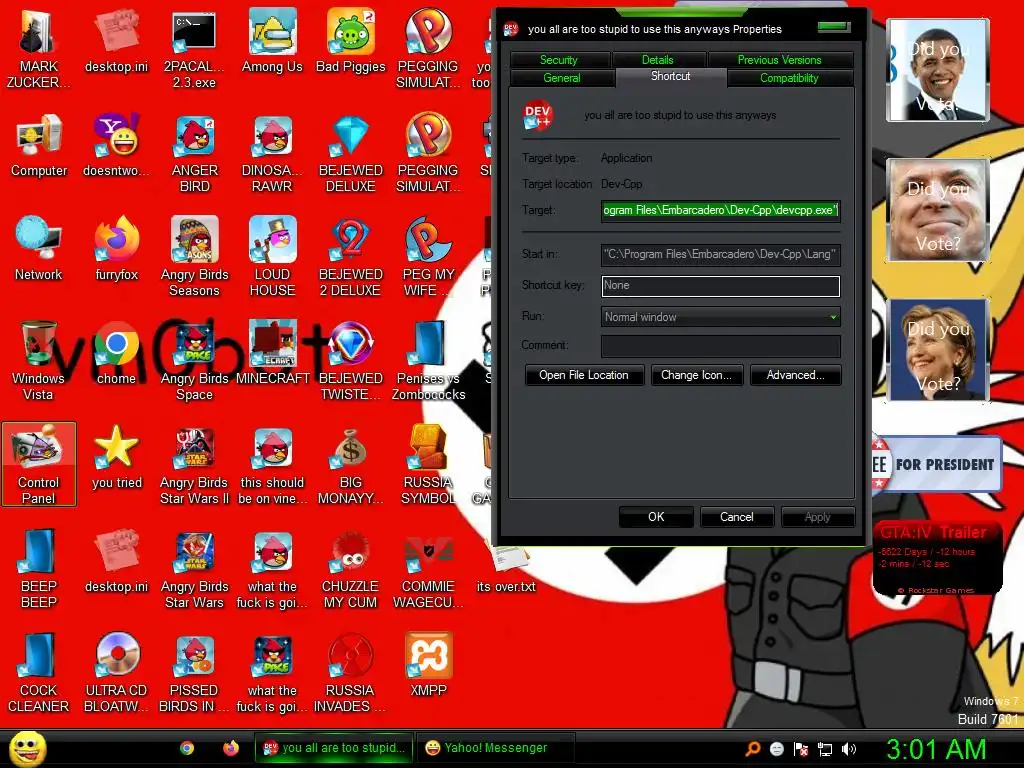The height and width of the screenshot is (768, 1024).
Task: Select the 2PACAL 2.3.exe icon
Action: tap(194, 48)
